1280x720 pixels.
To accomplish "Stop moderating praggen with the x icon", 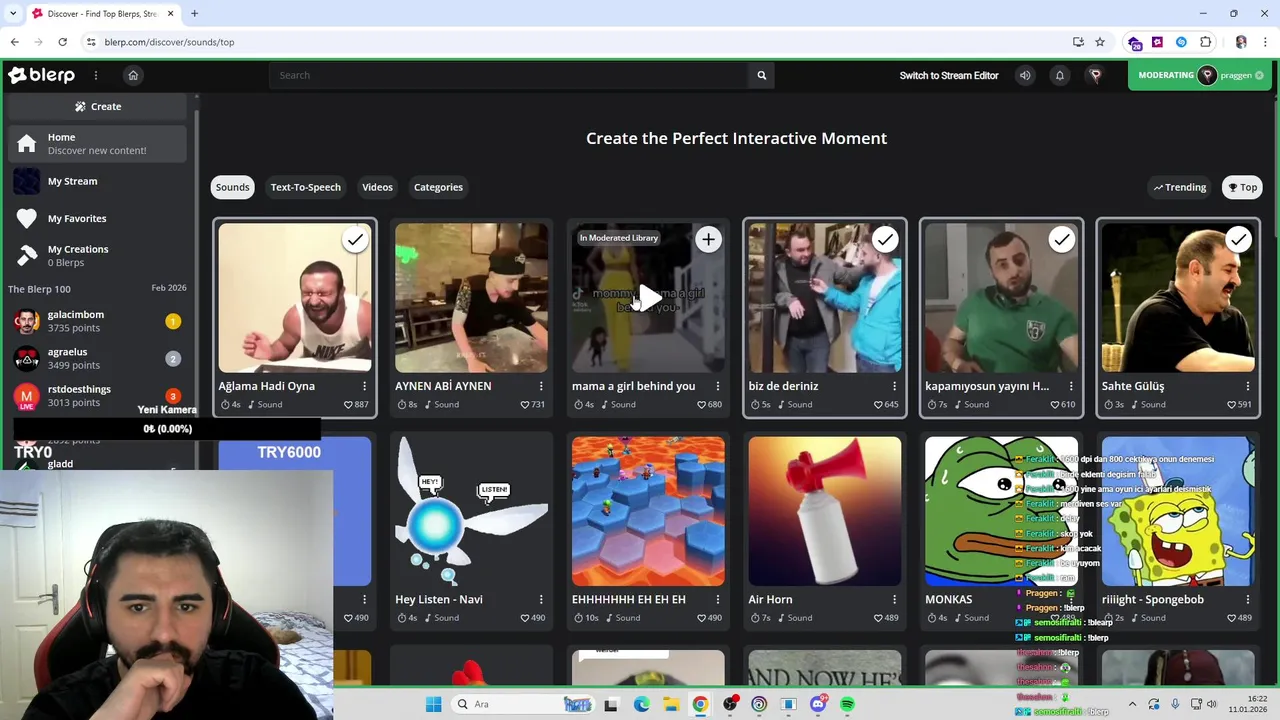I will (1259, 75).
